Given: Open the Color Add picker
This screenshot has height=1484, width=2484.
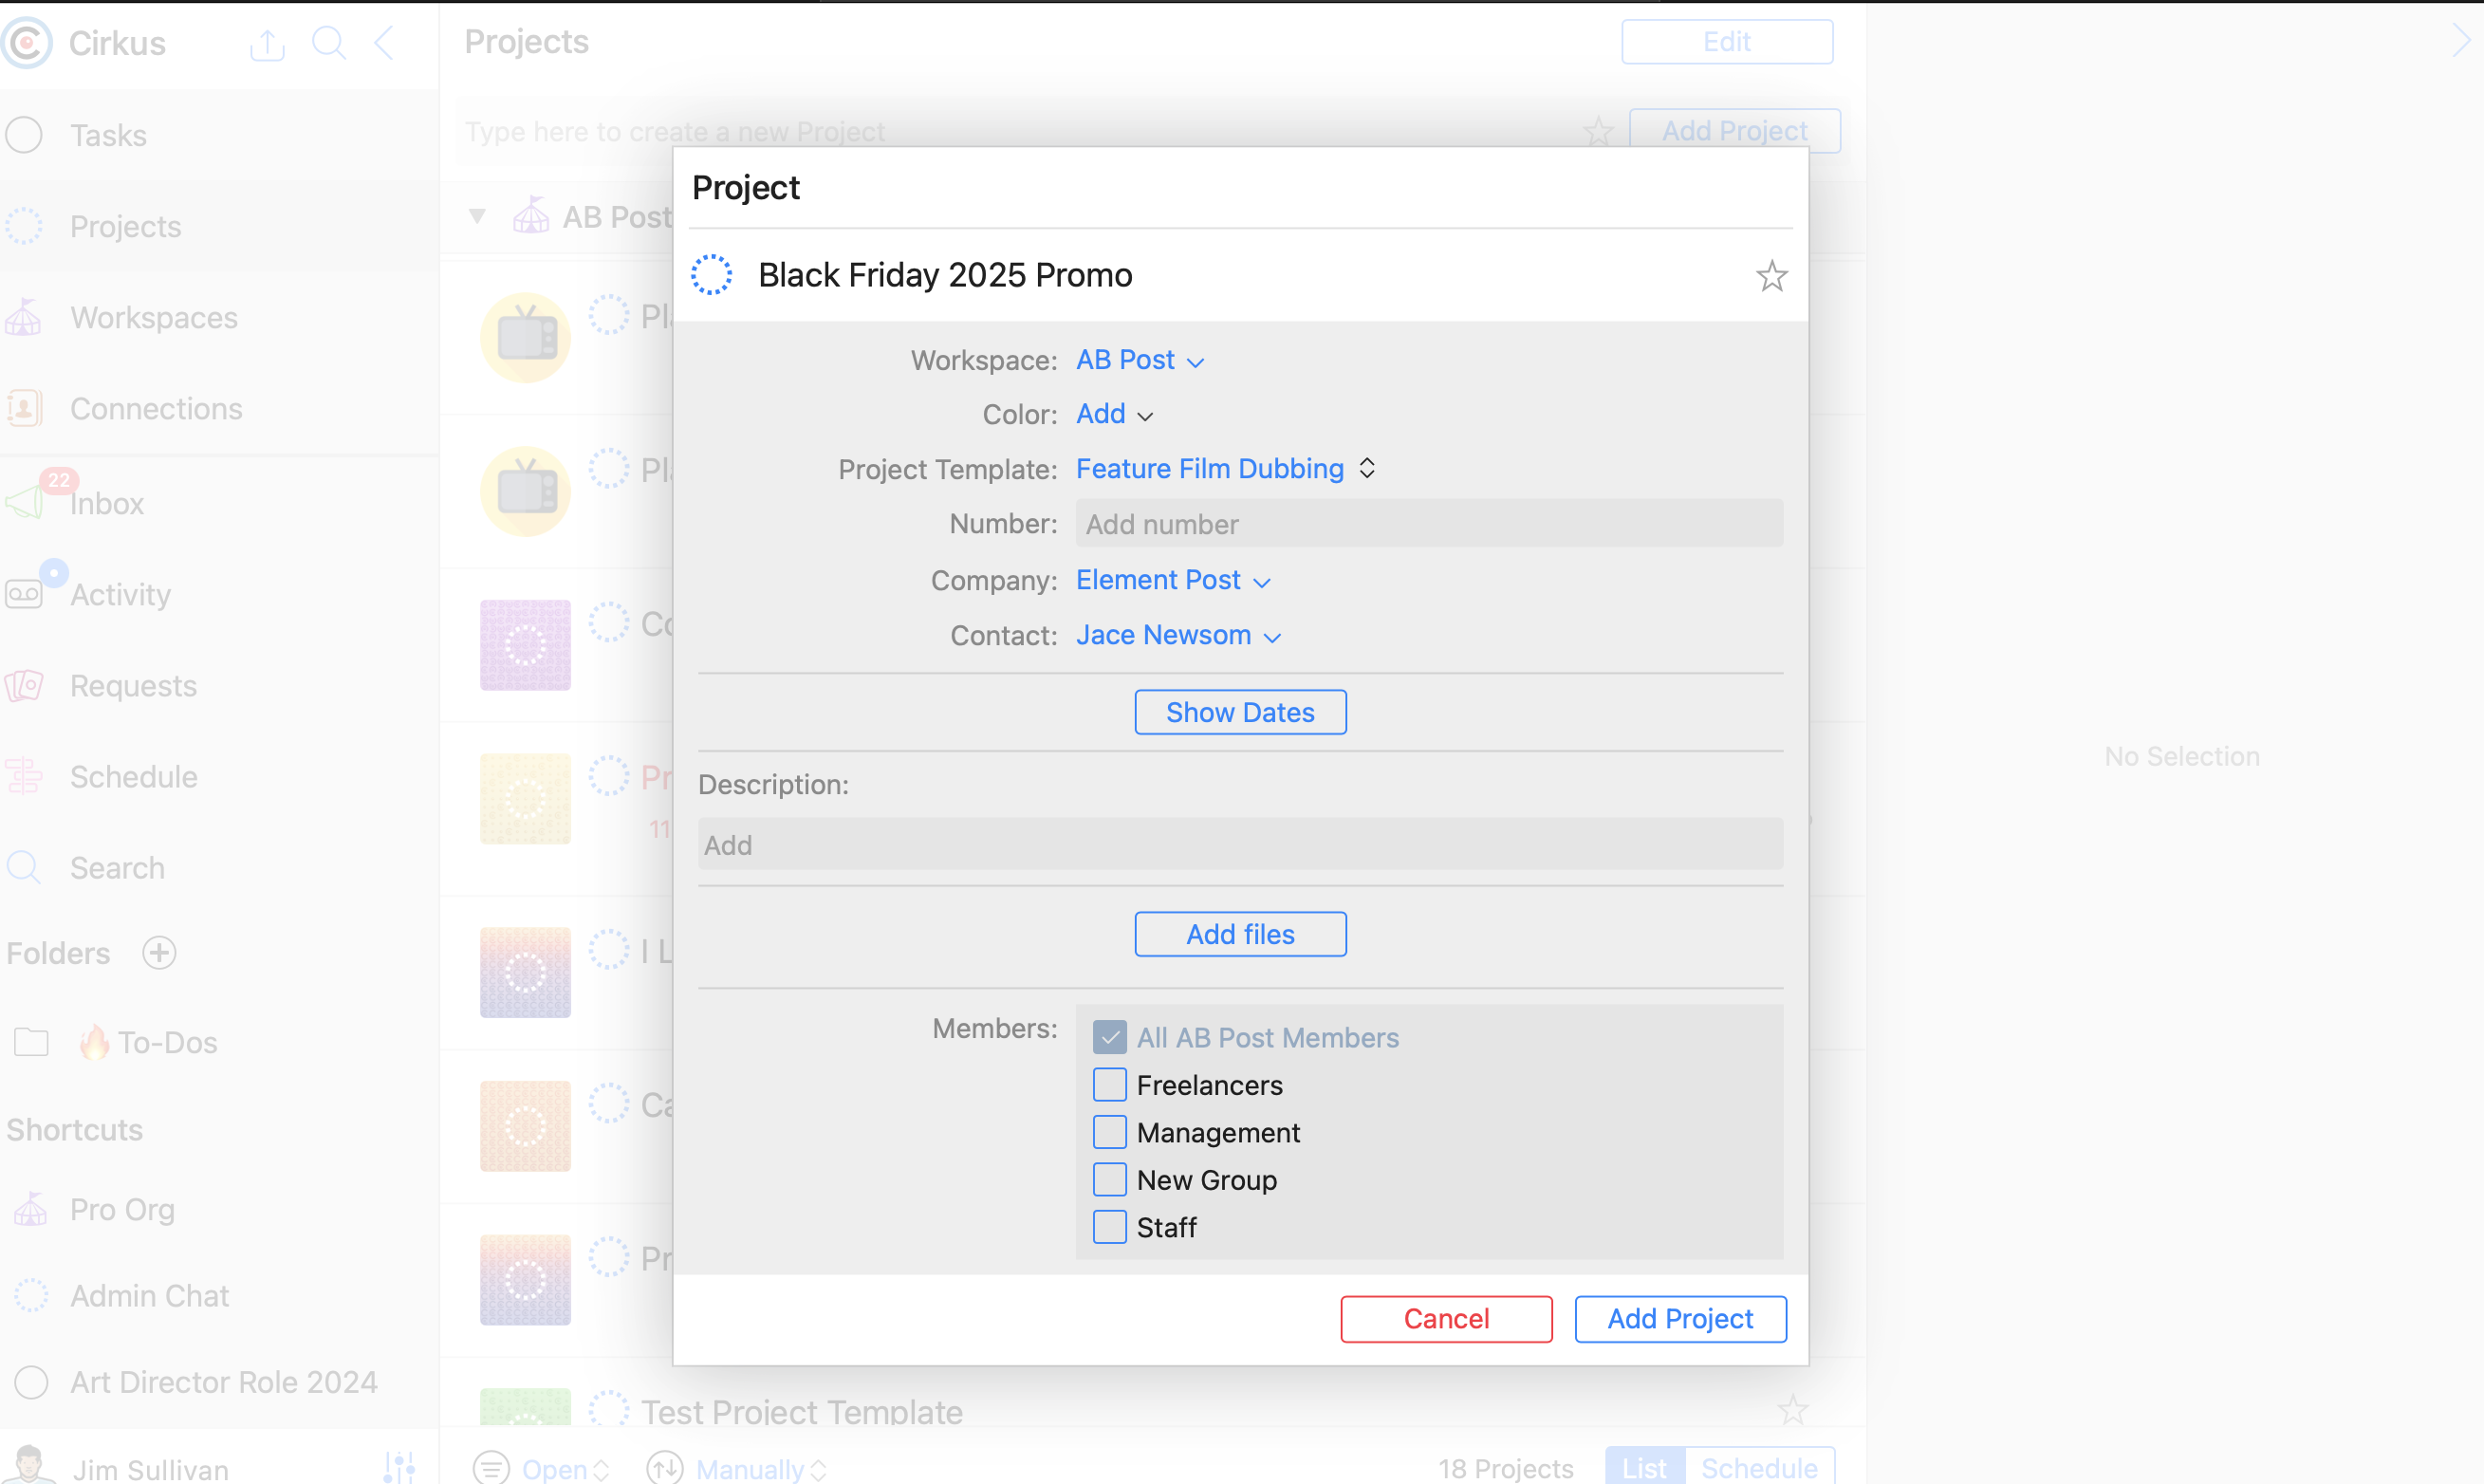Looking at the screenshot, I should (1114, 414).
